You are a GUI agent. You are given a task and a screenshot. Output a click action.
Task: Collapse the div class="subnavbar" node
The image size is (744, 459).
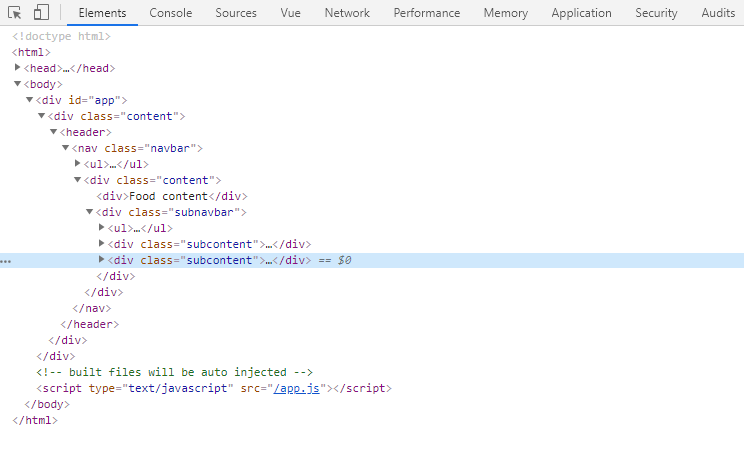click(x=90, y=212)
